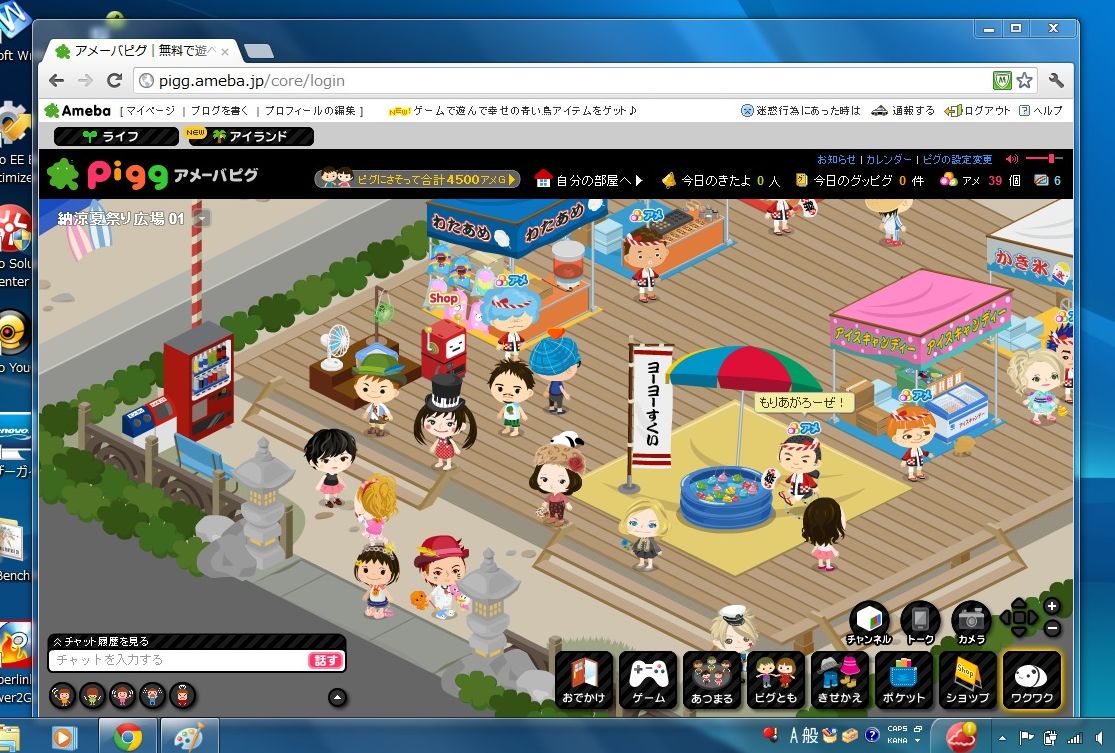The height and width of the screenshot is (753, 1115).
Task: Click the Ameba logo
Action: coord(78,111)
